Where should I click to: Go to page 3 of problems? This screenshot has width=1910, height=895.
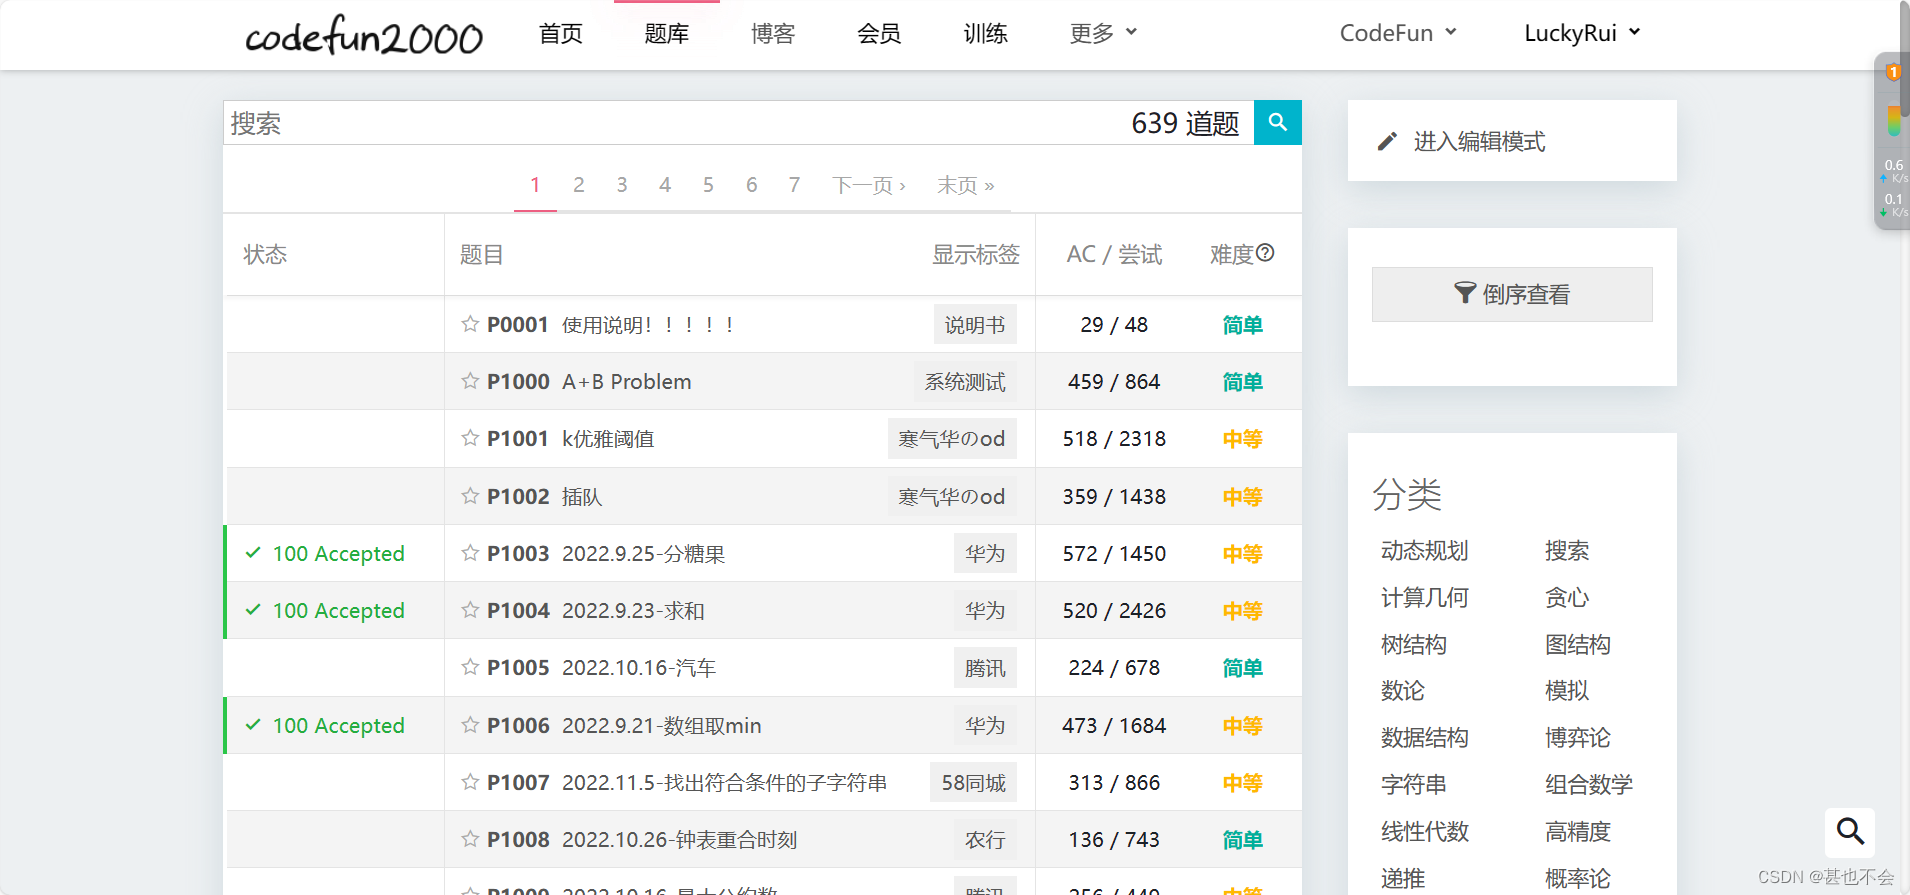[x=622, y=185]
